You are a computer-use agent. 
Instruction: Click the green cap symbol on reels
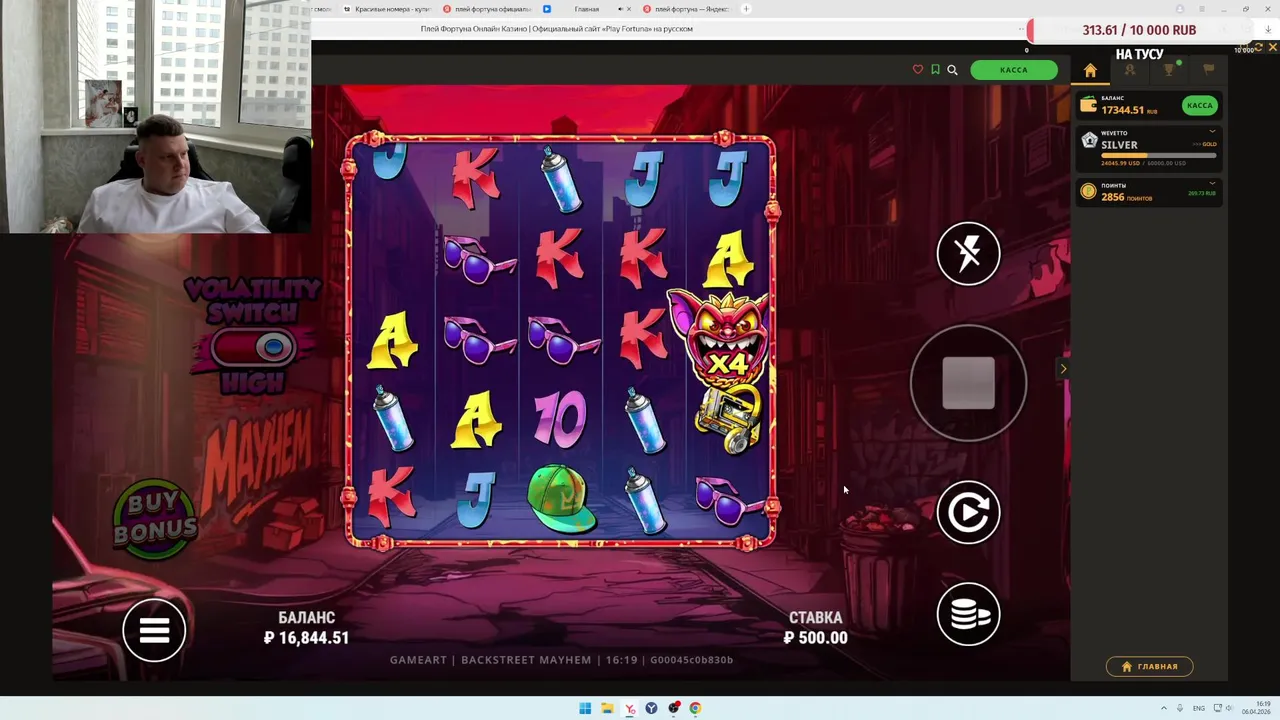(x=560, y=497)
